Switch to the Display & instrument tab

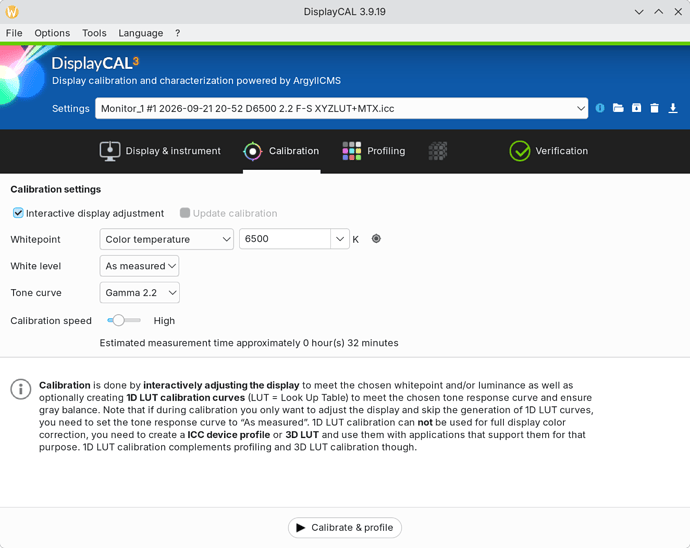pyautogui.click(x=160, y=151)
